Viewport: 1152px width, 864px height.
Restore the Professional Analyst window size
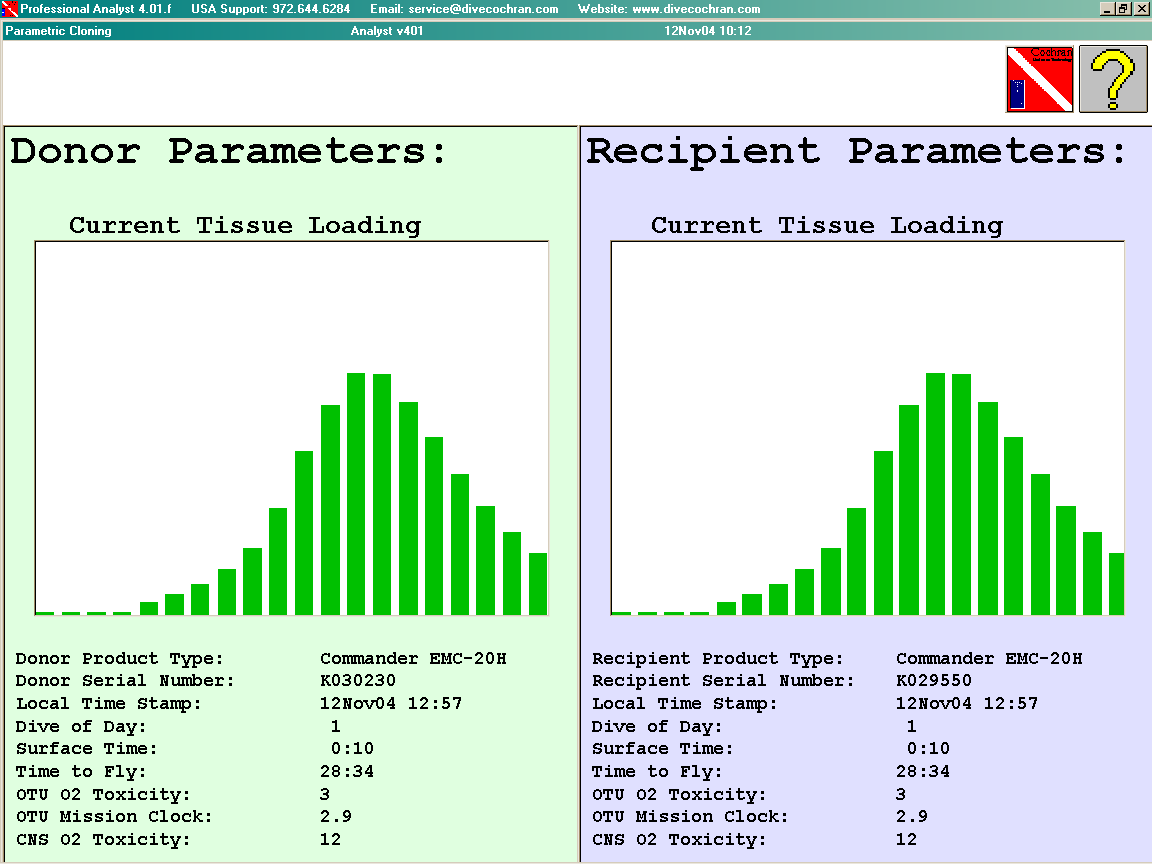1123,9
